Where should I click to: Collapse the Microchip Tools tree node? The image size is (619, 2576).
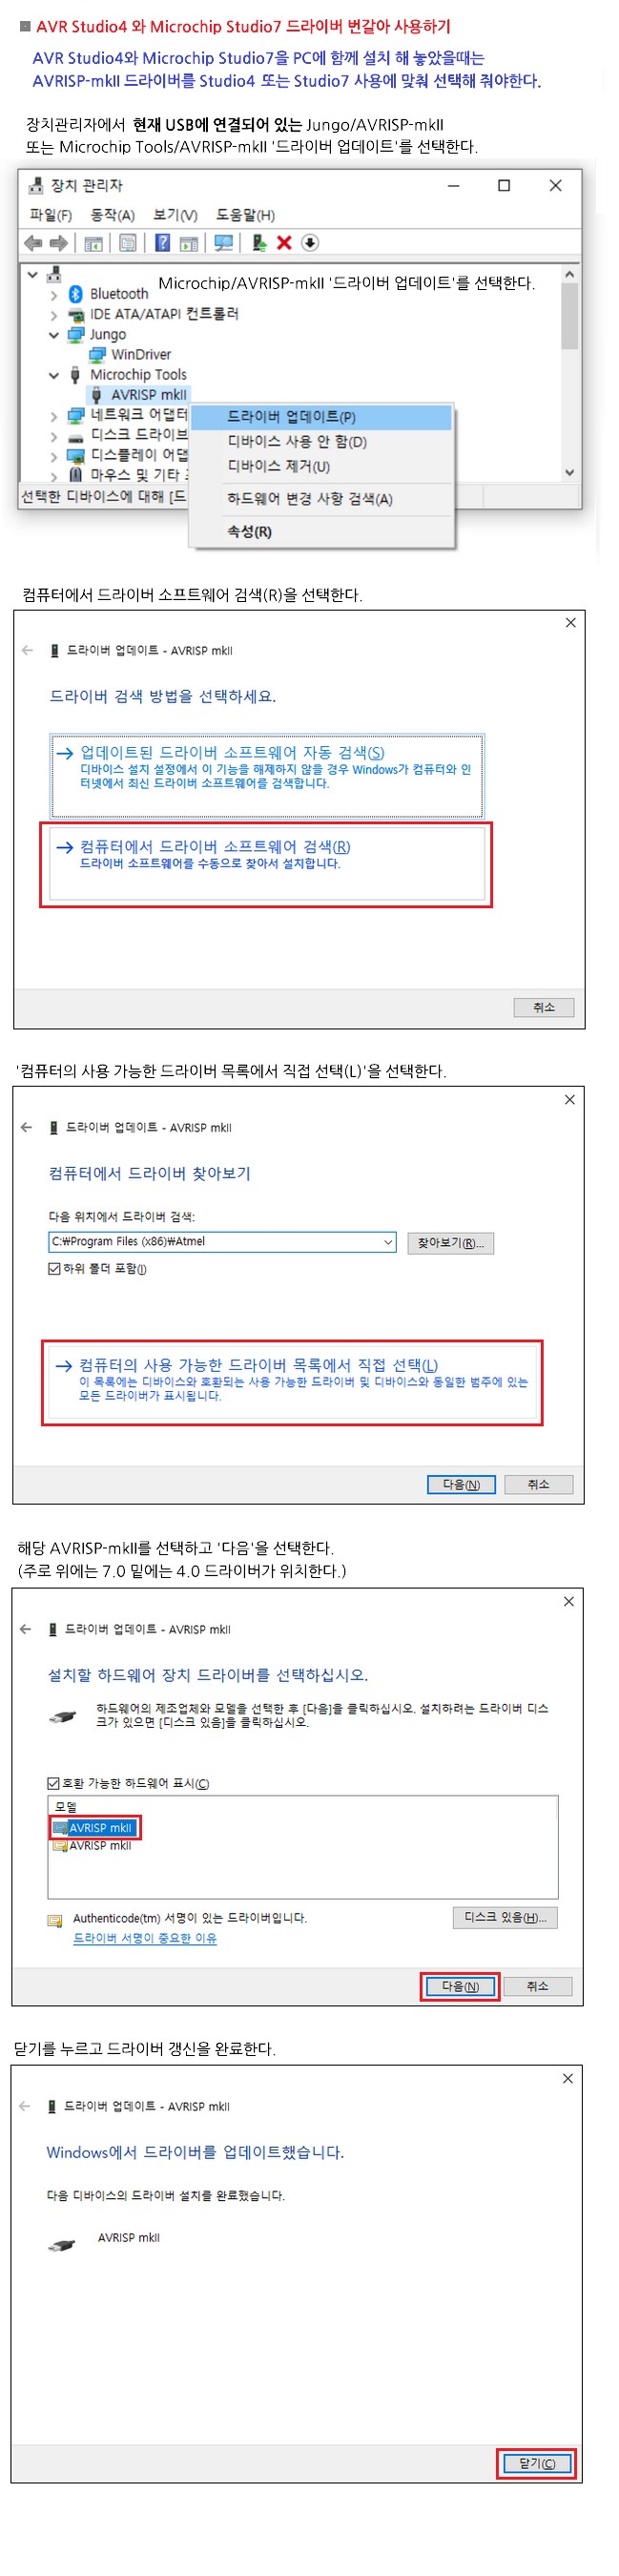[54, 375]
